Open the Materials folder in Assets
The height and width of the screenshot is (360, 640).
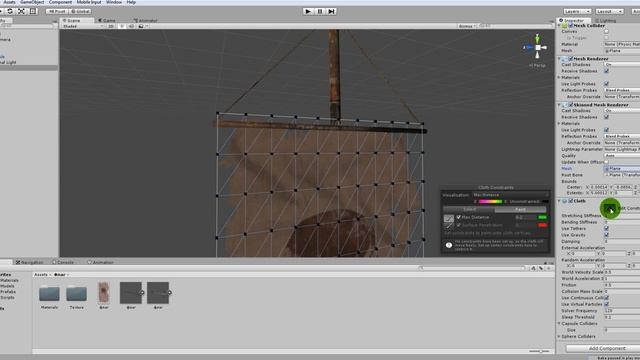tap(49, 293)
